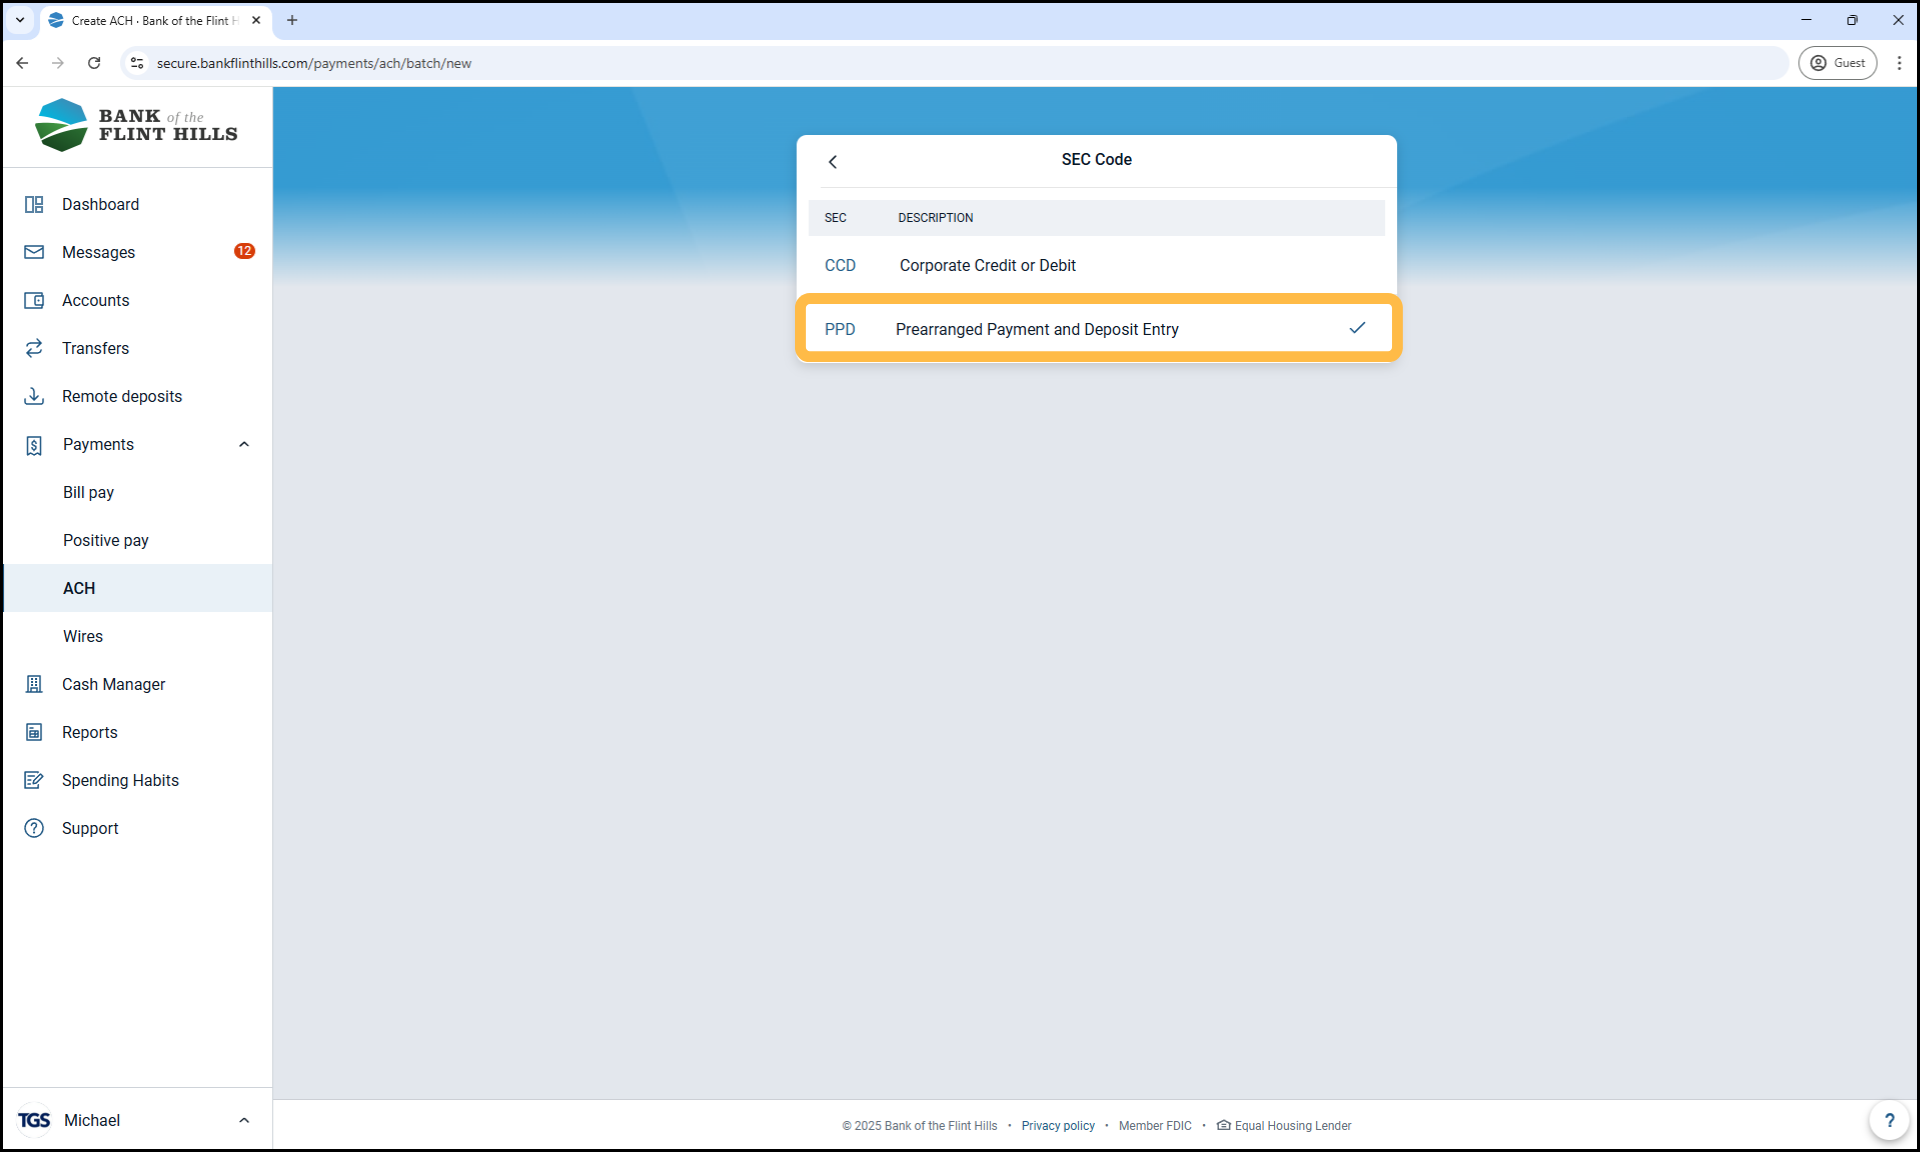Open Wires under Payments
Image resolution: width=1920 pixels, height=1152 pixels.
(83, 636)
